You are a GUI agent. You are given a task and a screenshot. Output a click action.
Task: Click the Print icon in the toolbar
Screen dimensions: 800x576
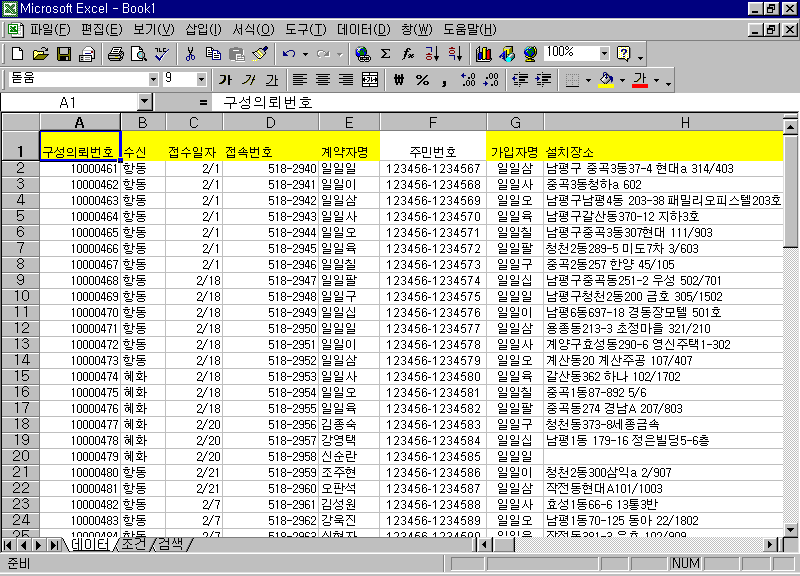pyautogui.click(x=115, y=54)
